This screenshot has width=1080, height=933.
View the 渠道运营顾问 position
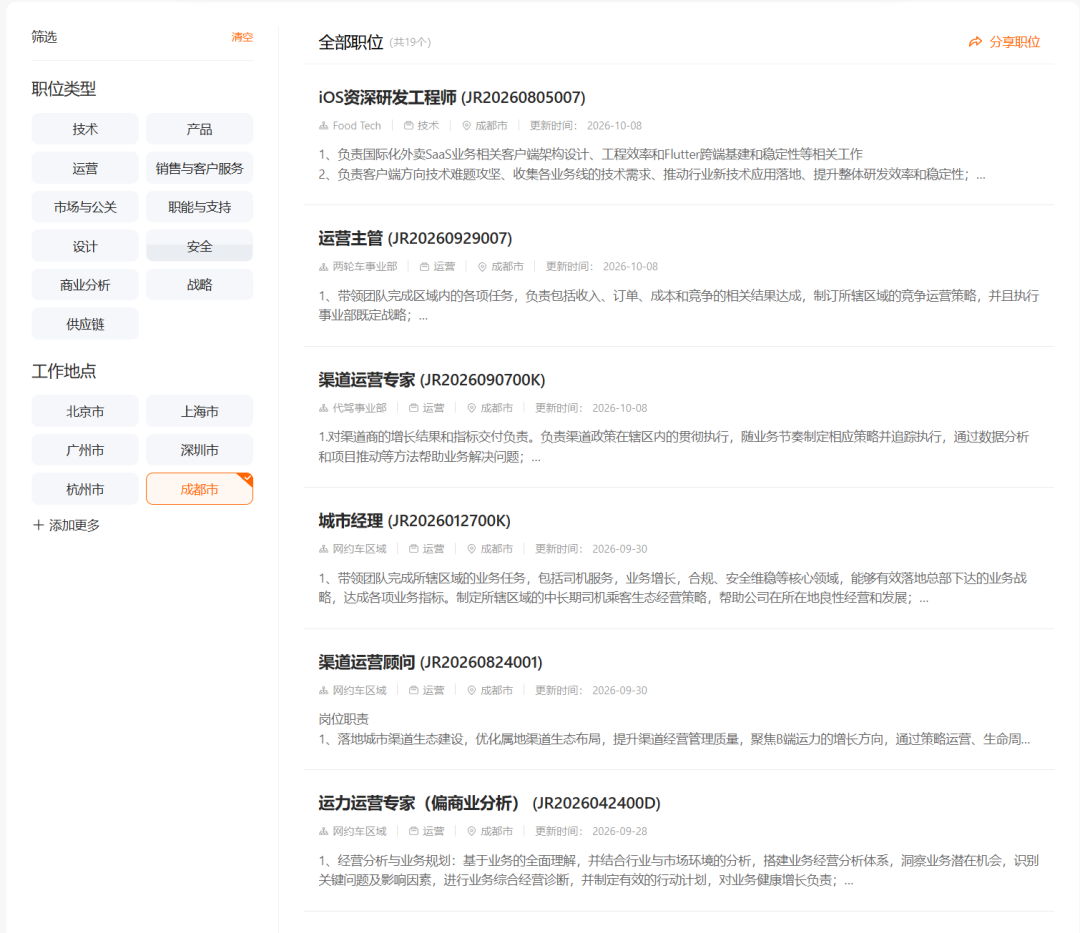(430, 662)
